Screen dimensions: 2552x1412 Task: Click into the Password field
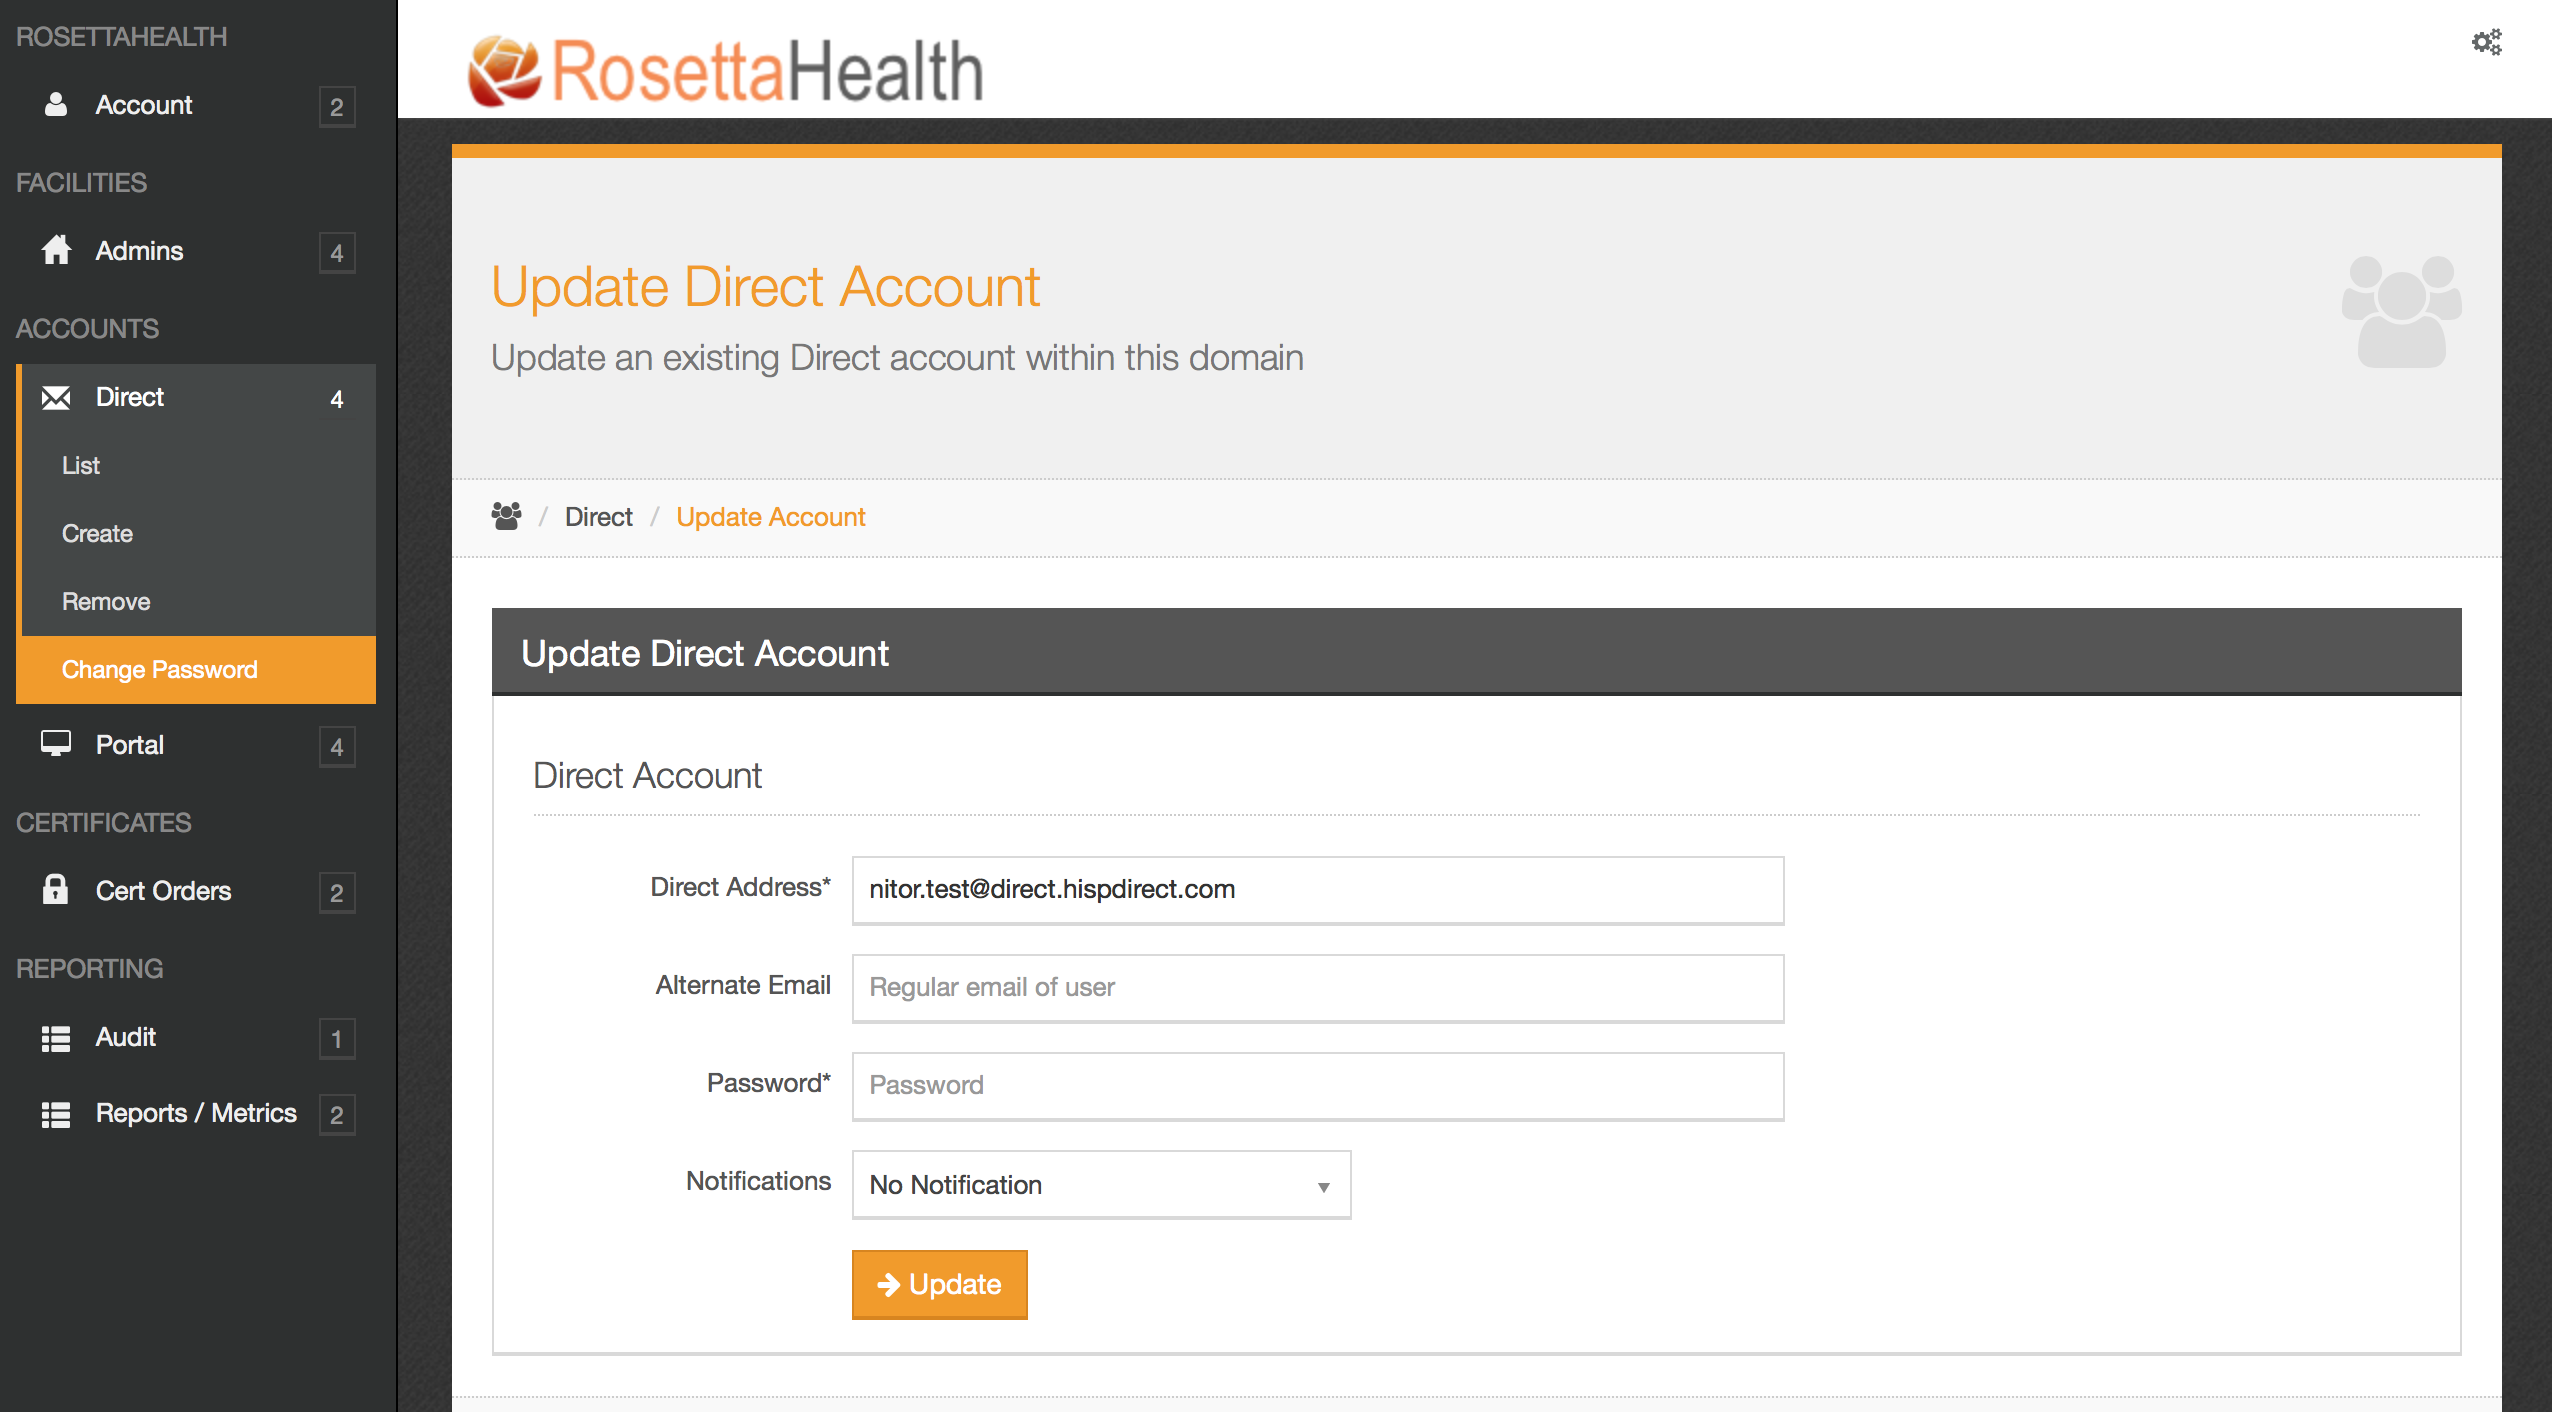click(x=1317, y=1086)
